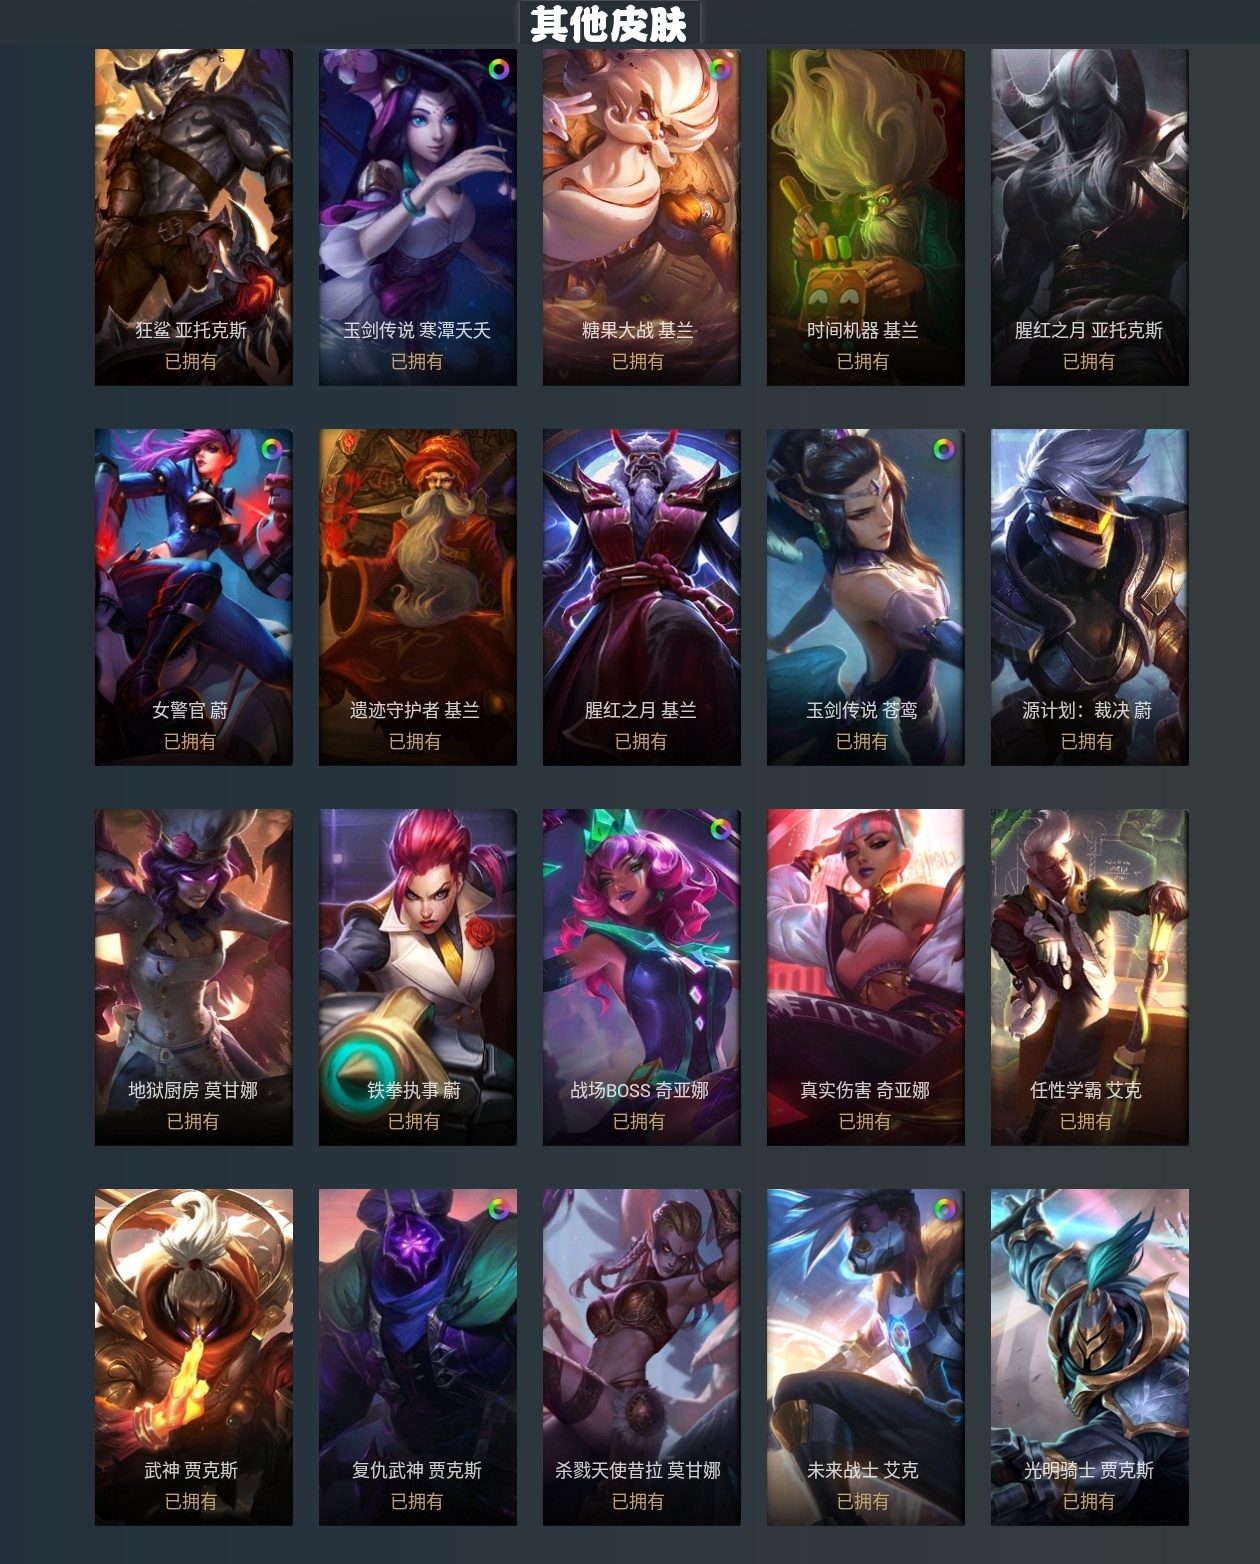Select the 光明骑士 贾克斯 skin card
Image resolution: width=1260 pixels, height=1564 pixels.
point(1090,1357)
